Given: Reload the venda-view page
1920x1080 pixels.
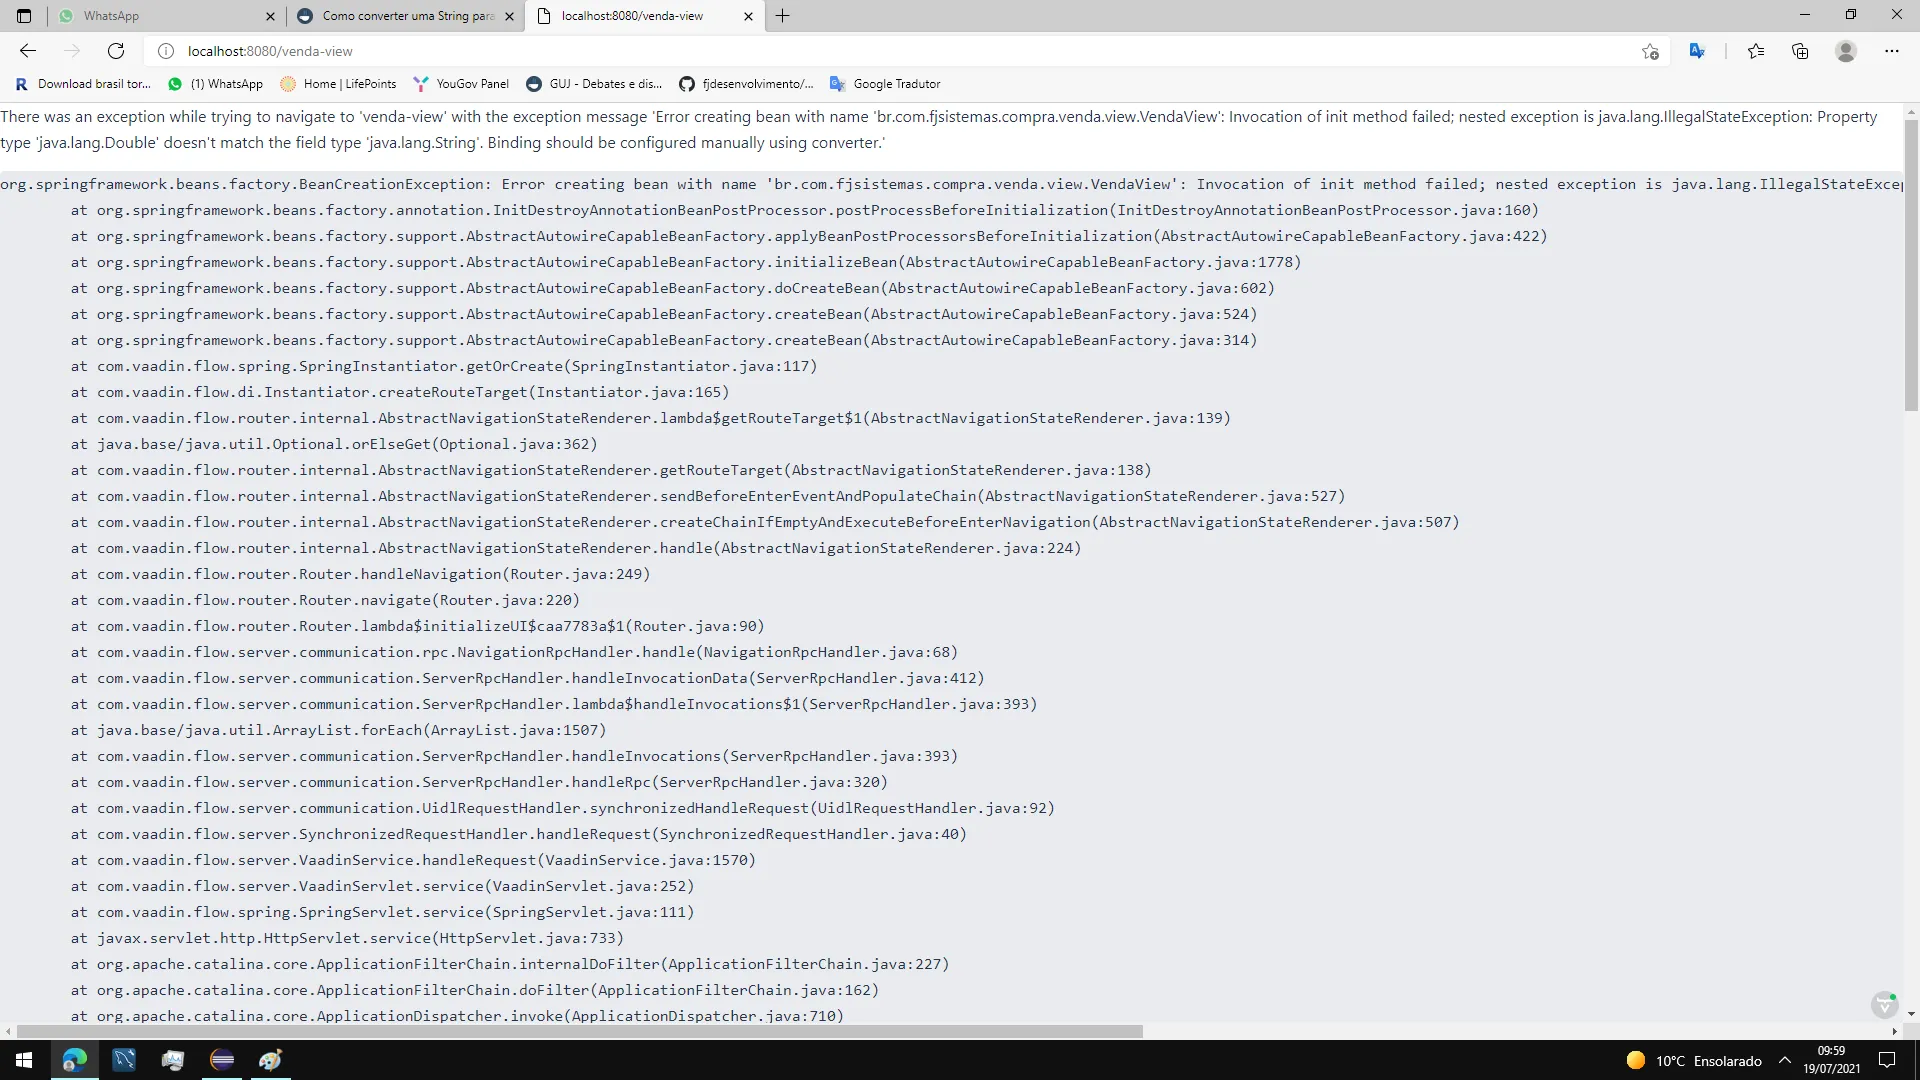Looking at the screenshot, I should click(116, 51).
